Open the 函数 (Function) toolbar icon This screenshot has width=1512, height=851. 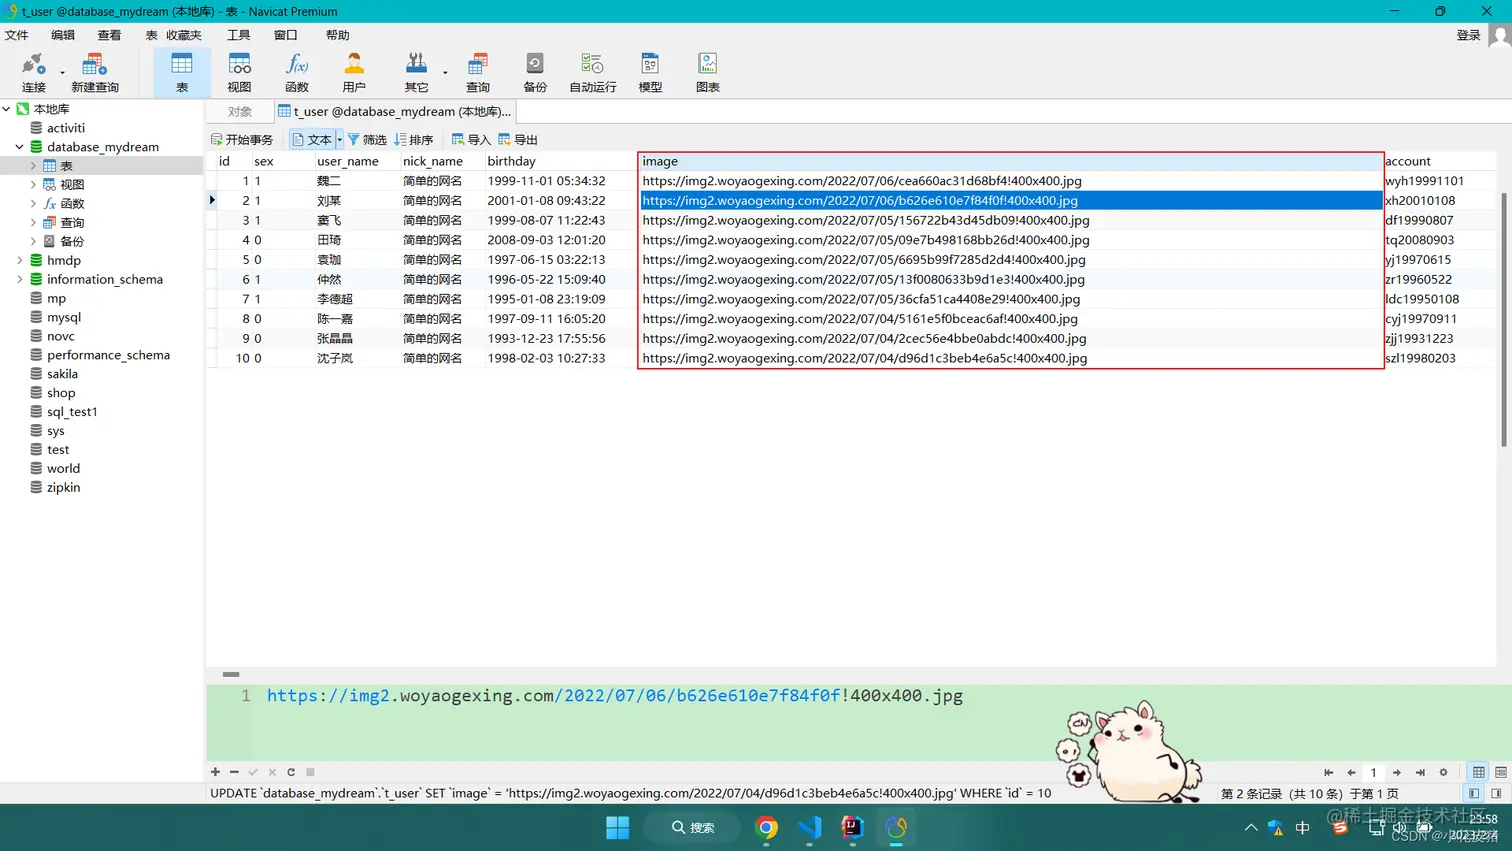point(297,73)
